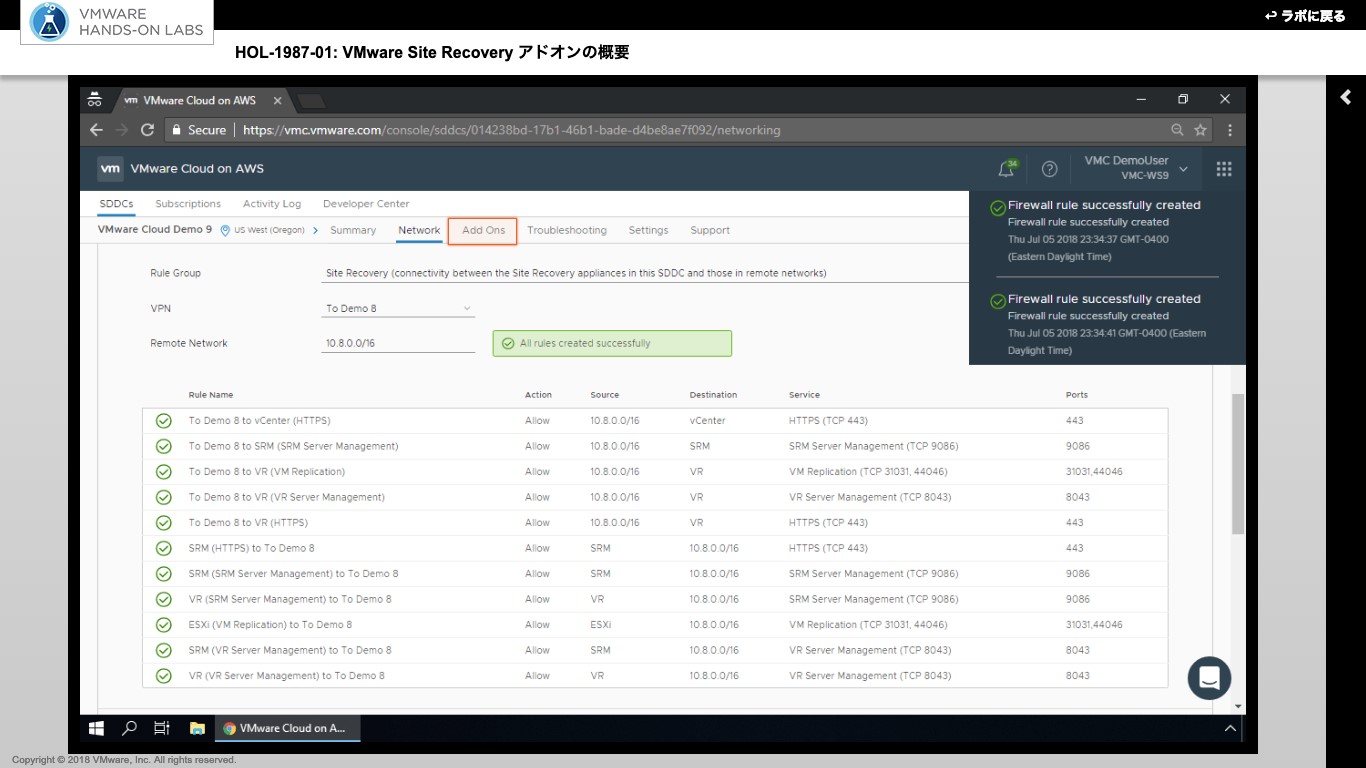Open Windows taskbar search
The image size is (1366, 768).
pos(129,728)
